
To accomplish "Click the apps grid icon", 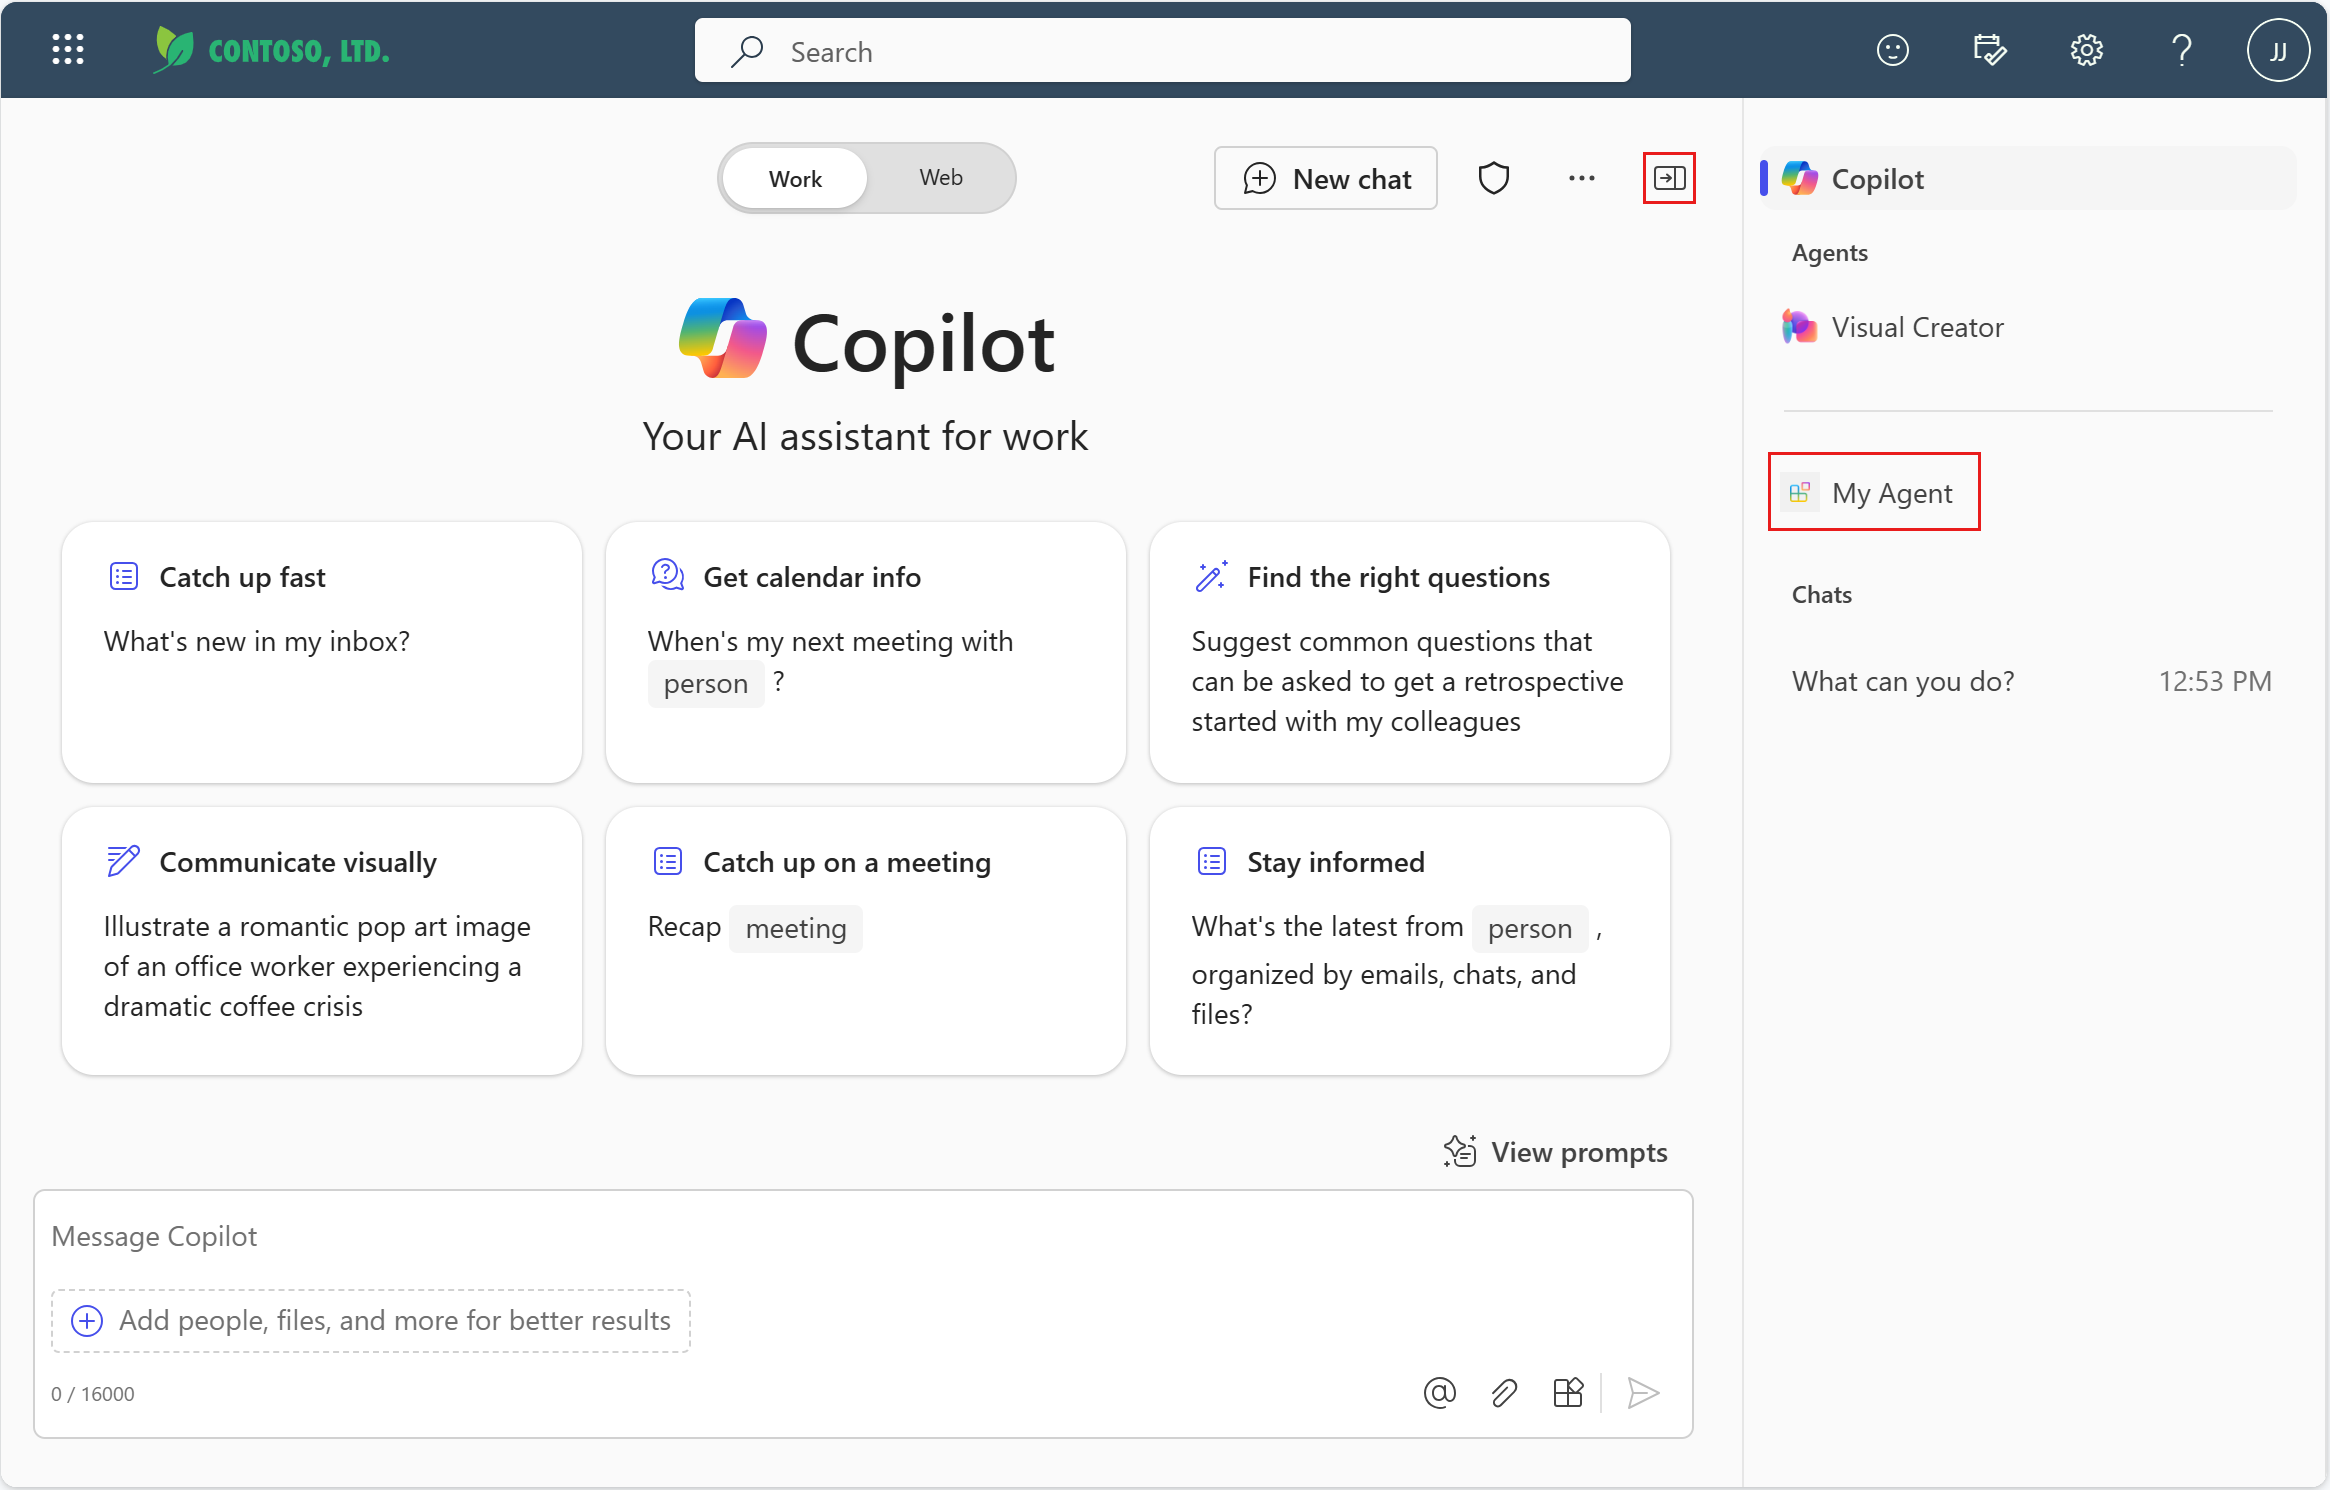I will (x=68, y=49).
